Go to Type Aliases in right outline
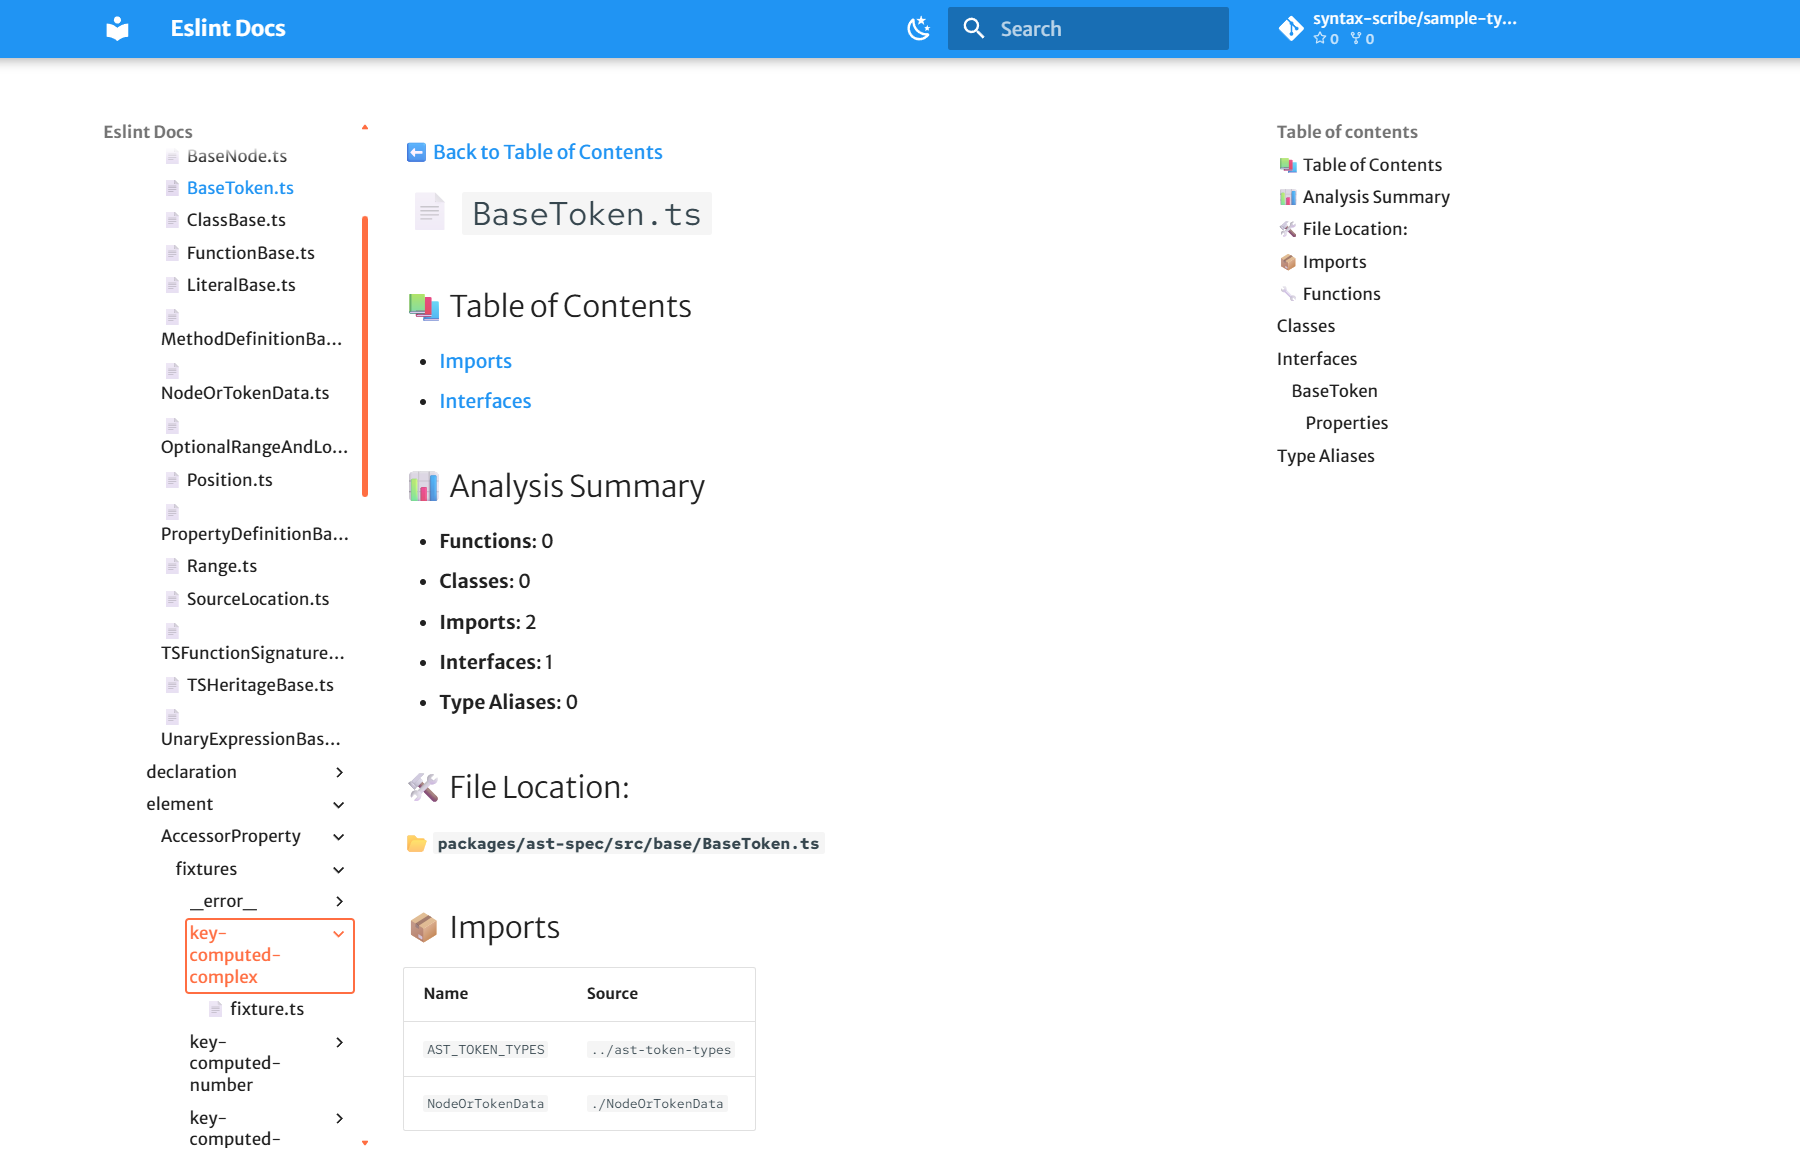 [1325, 456]
